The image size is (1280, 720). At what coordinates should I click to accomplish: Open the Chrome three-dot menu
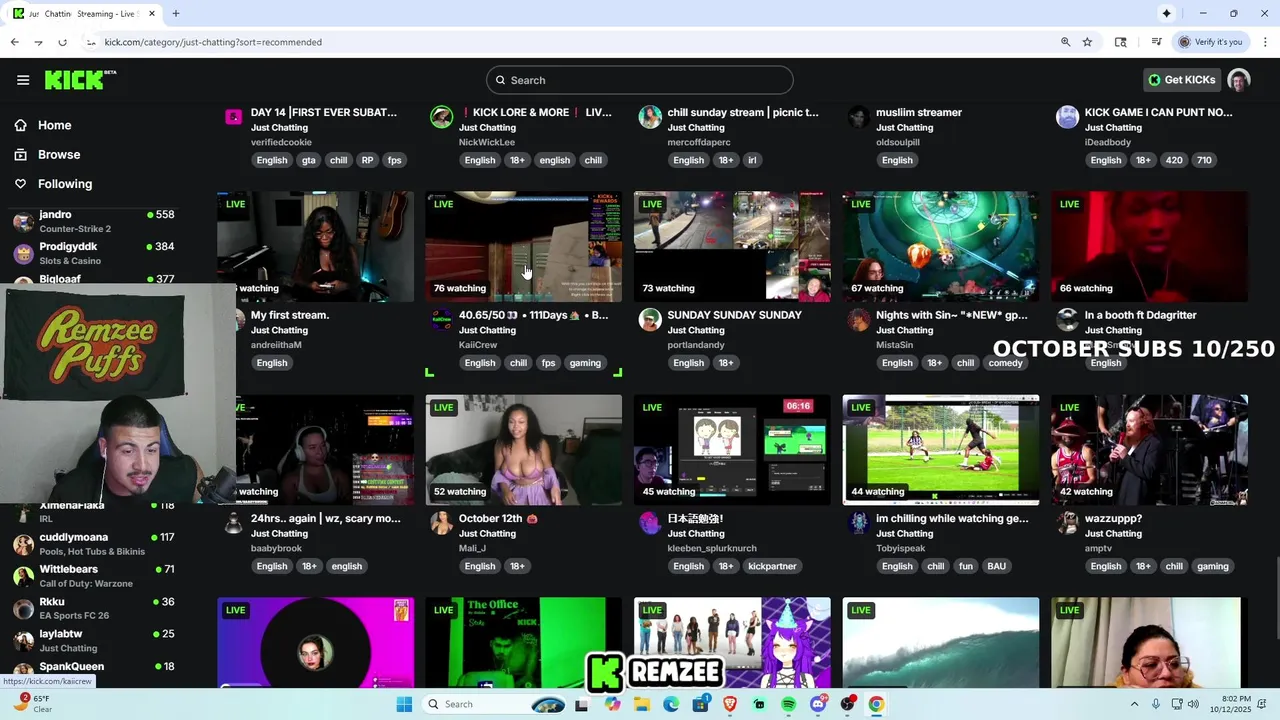pyautogui.click(x=1265, y=42)
